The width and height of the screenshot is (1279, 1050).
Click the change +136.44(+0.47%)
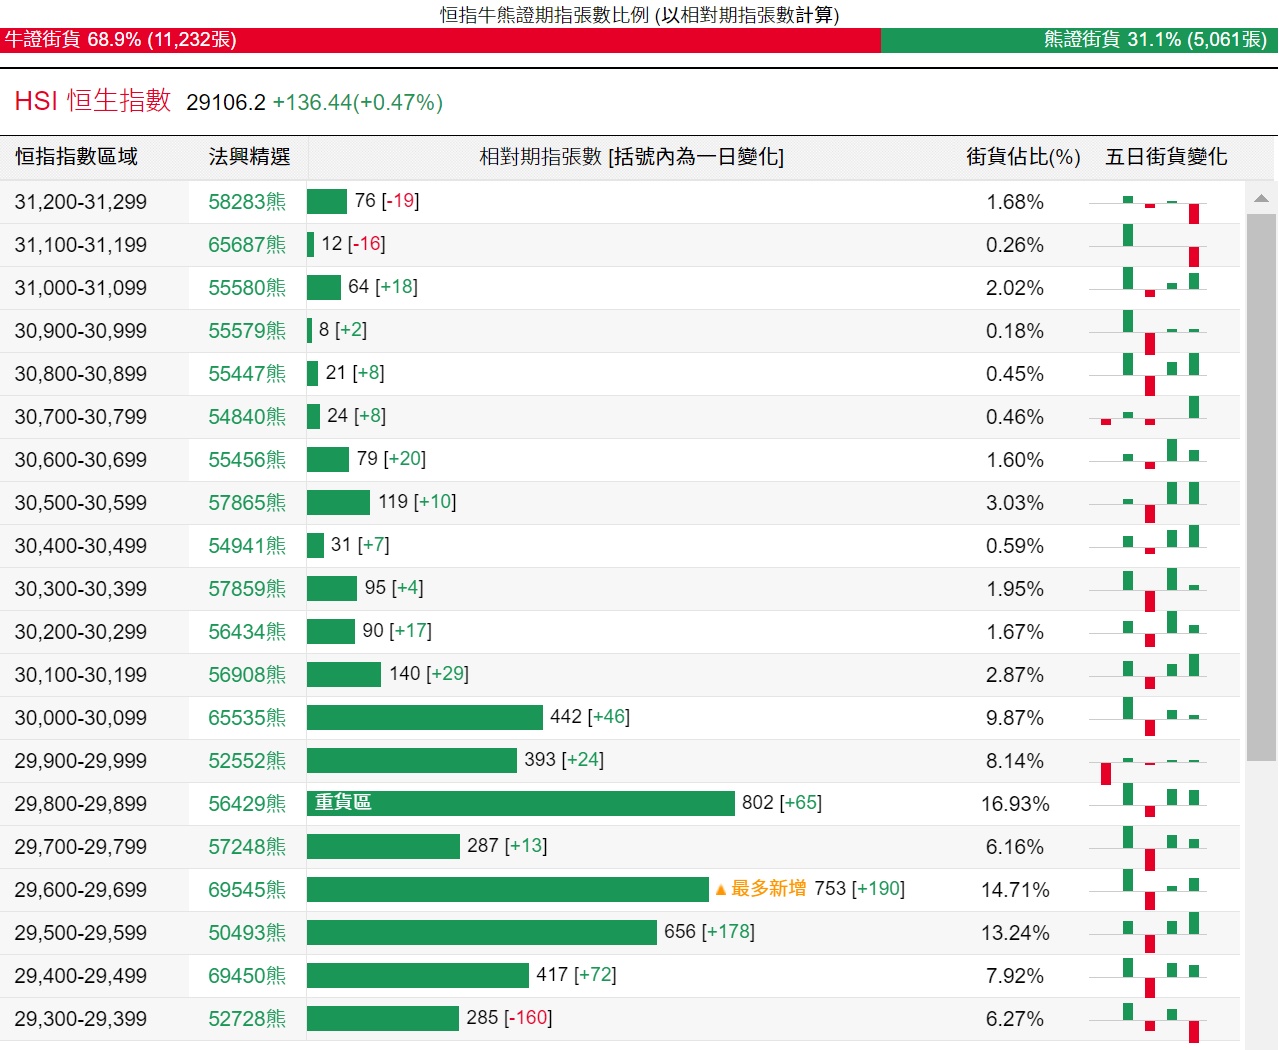click(x=357, y=102)
